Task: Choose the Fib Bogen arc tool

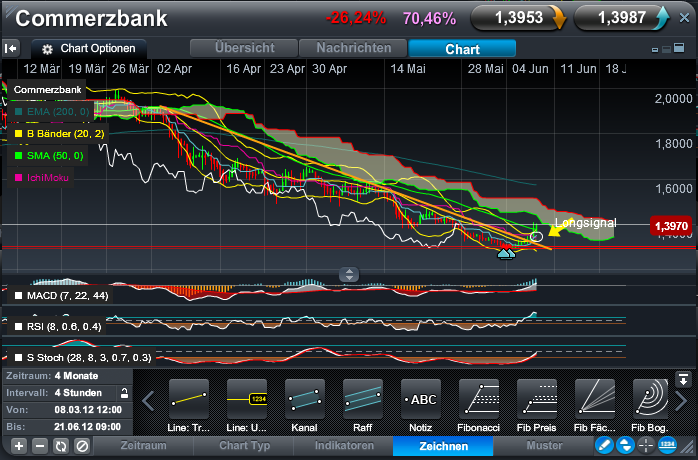Action: [650, 399]
